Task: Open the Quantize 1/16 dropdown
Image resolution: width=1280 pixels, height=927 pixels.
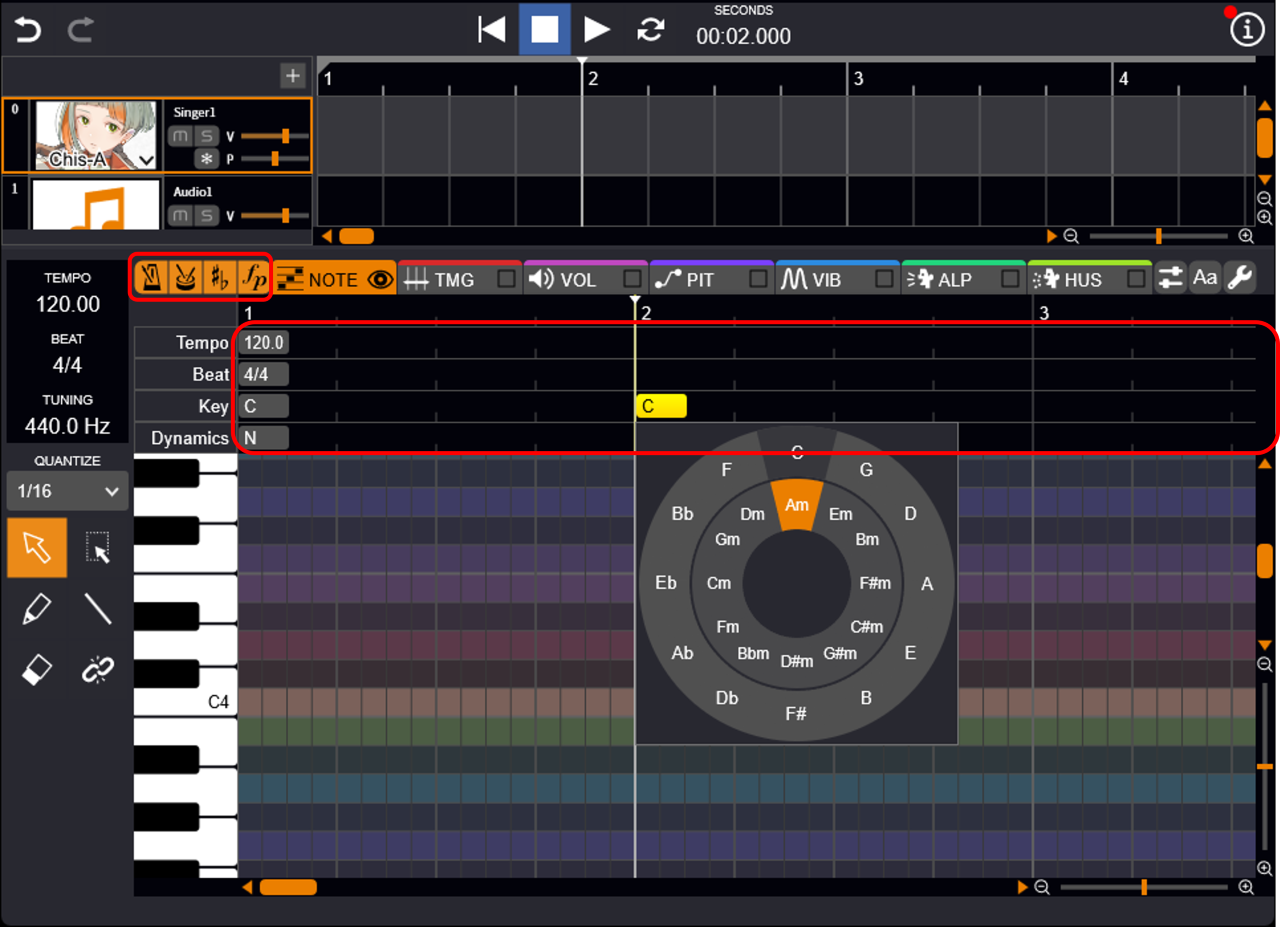Action: pos(67,492)
